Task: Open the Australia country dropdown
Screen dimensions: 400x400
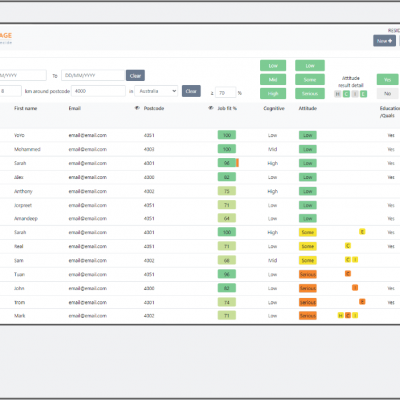Action: point(156,91)
